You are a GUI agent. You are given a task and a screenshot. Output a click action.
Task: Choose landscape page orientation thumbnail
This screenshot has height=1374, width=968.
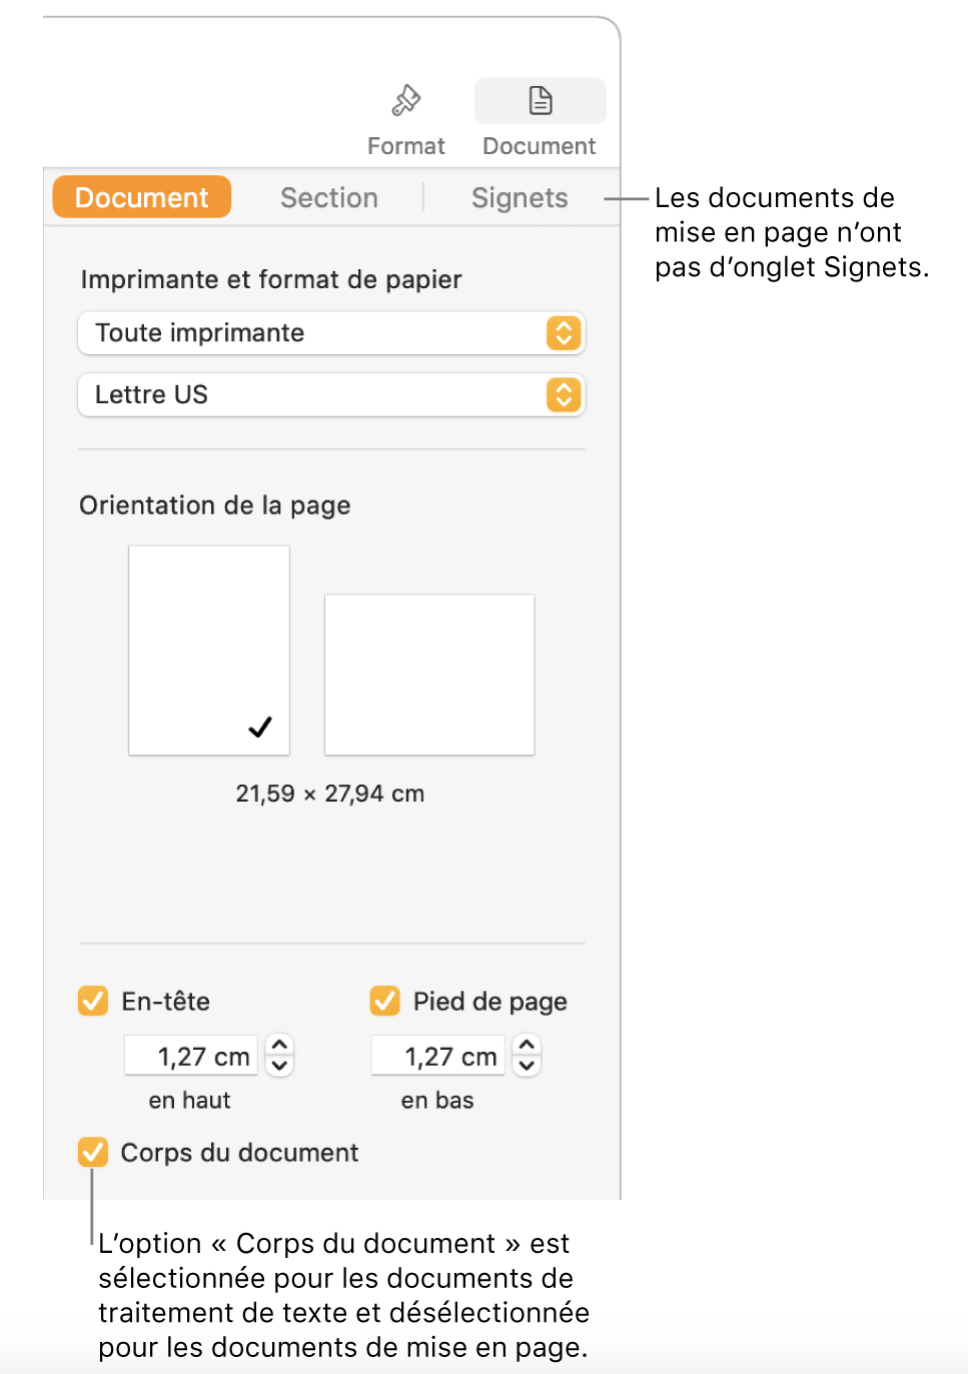[x=429, y=675]
